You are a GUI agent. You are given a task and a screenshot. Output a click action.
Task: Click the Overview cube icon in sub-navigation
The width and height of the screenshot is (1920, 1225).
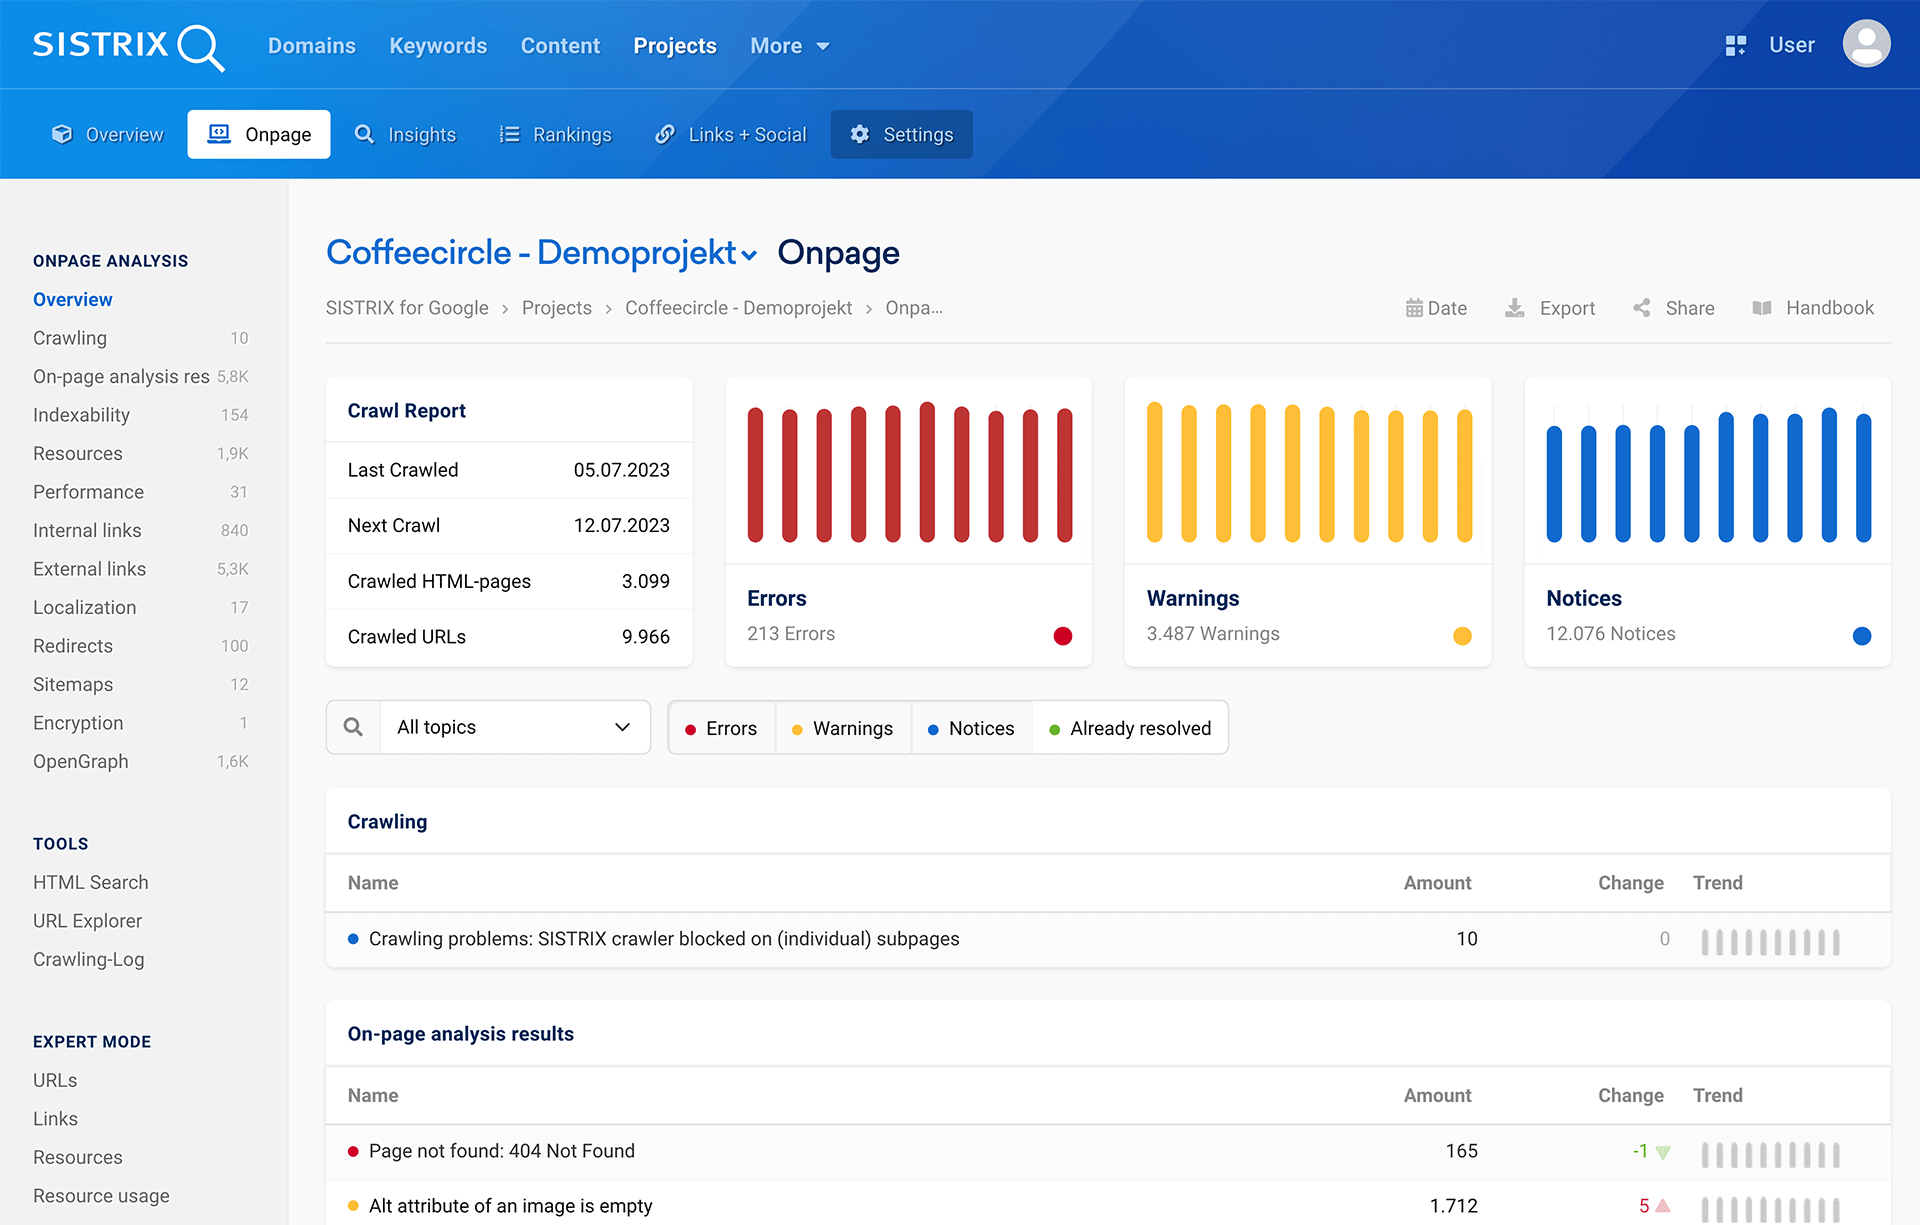(x=62, y=134)
